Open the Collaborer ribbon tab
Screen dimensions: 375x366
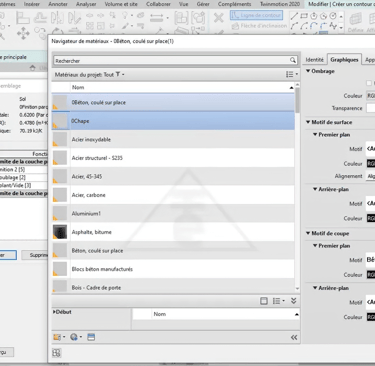[158, 4]
